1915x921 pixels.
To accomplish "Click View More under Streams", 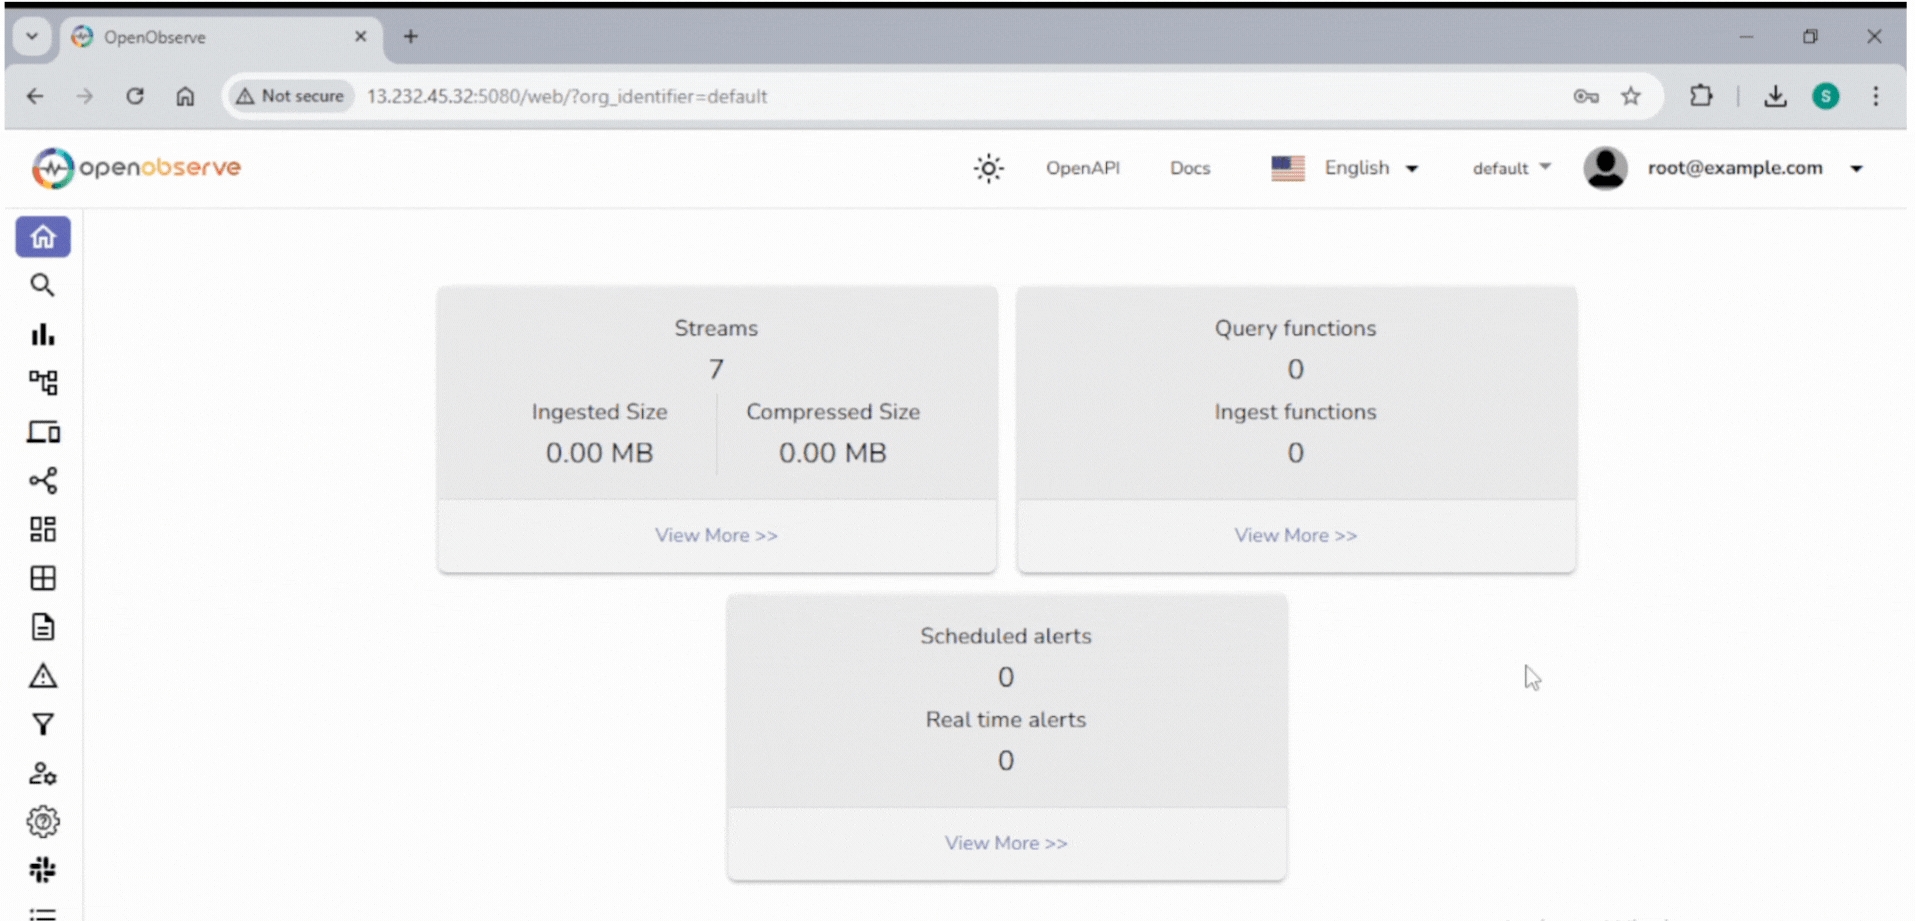I will (x=716, y=535).
